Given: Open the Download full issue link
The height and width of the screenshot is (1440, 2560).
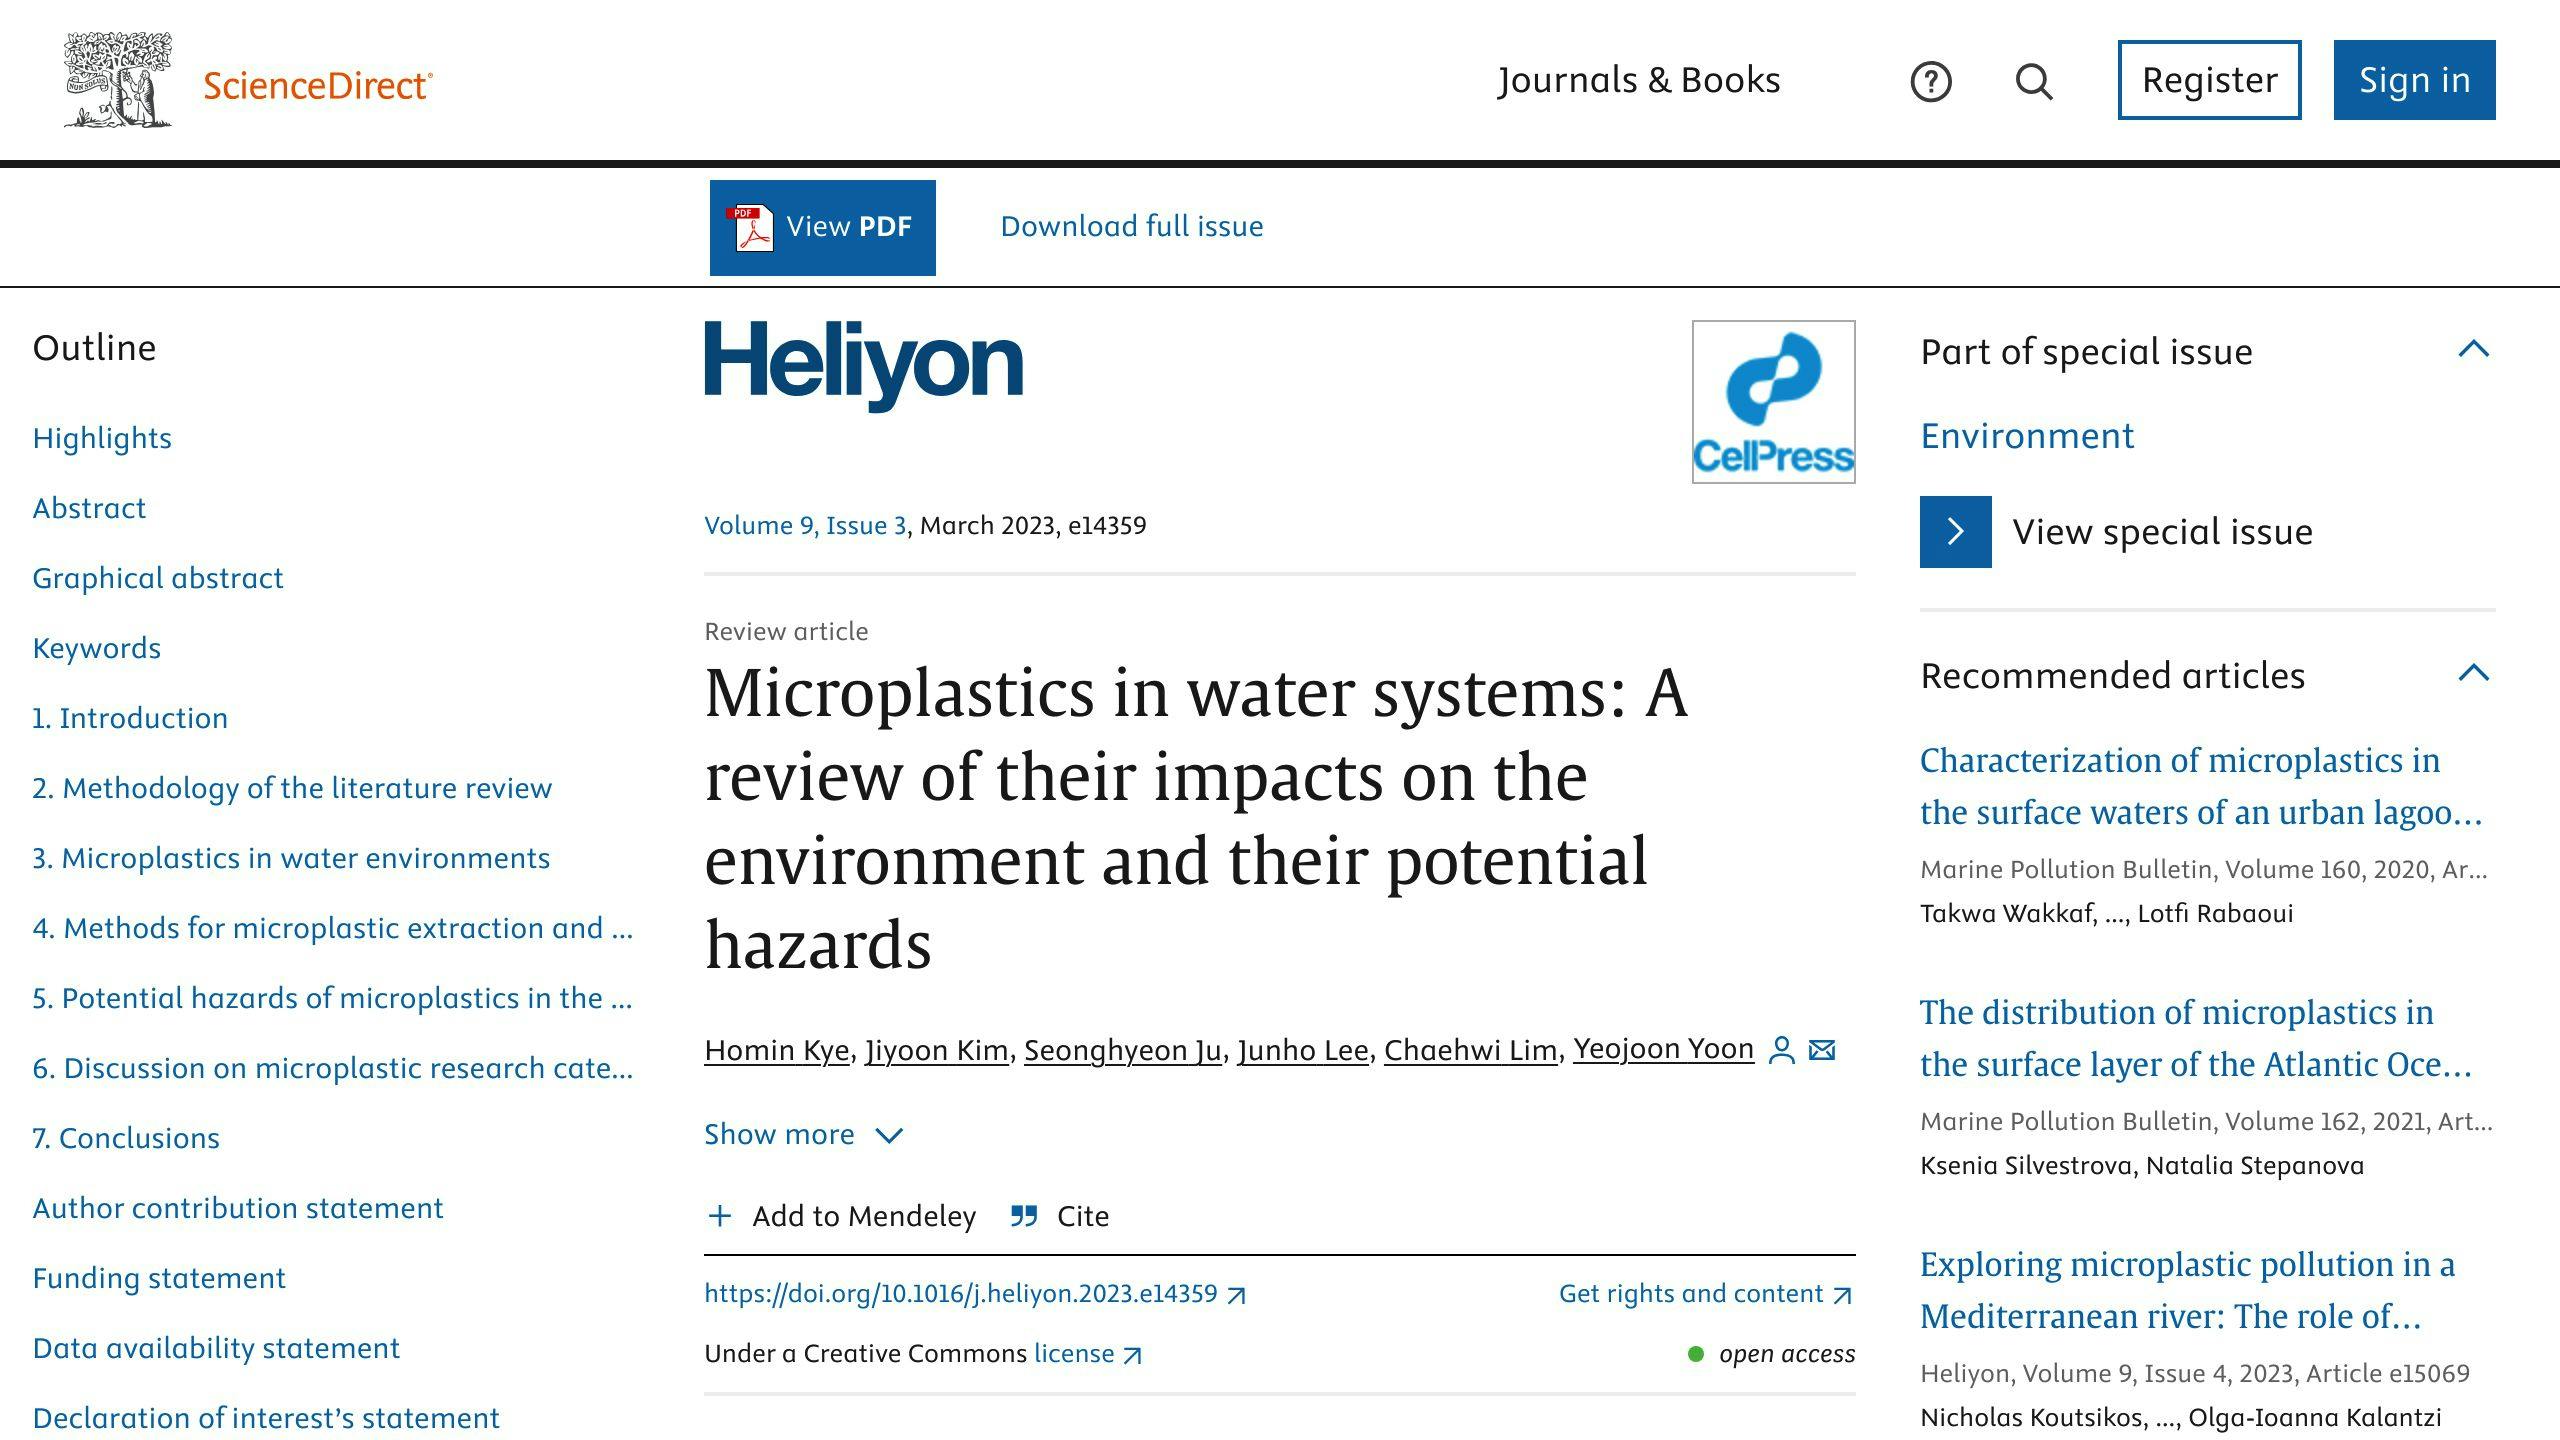Looking at the screenshot, I should coord(1131,226).
